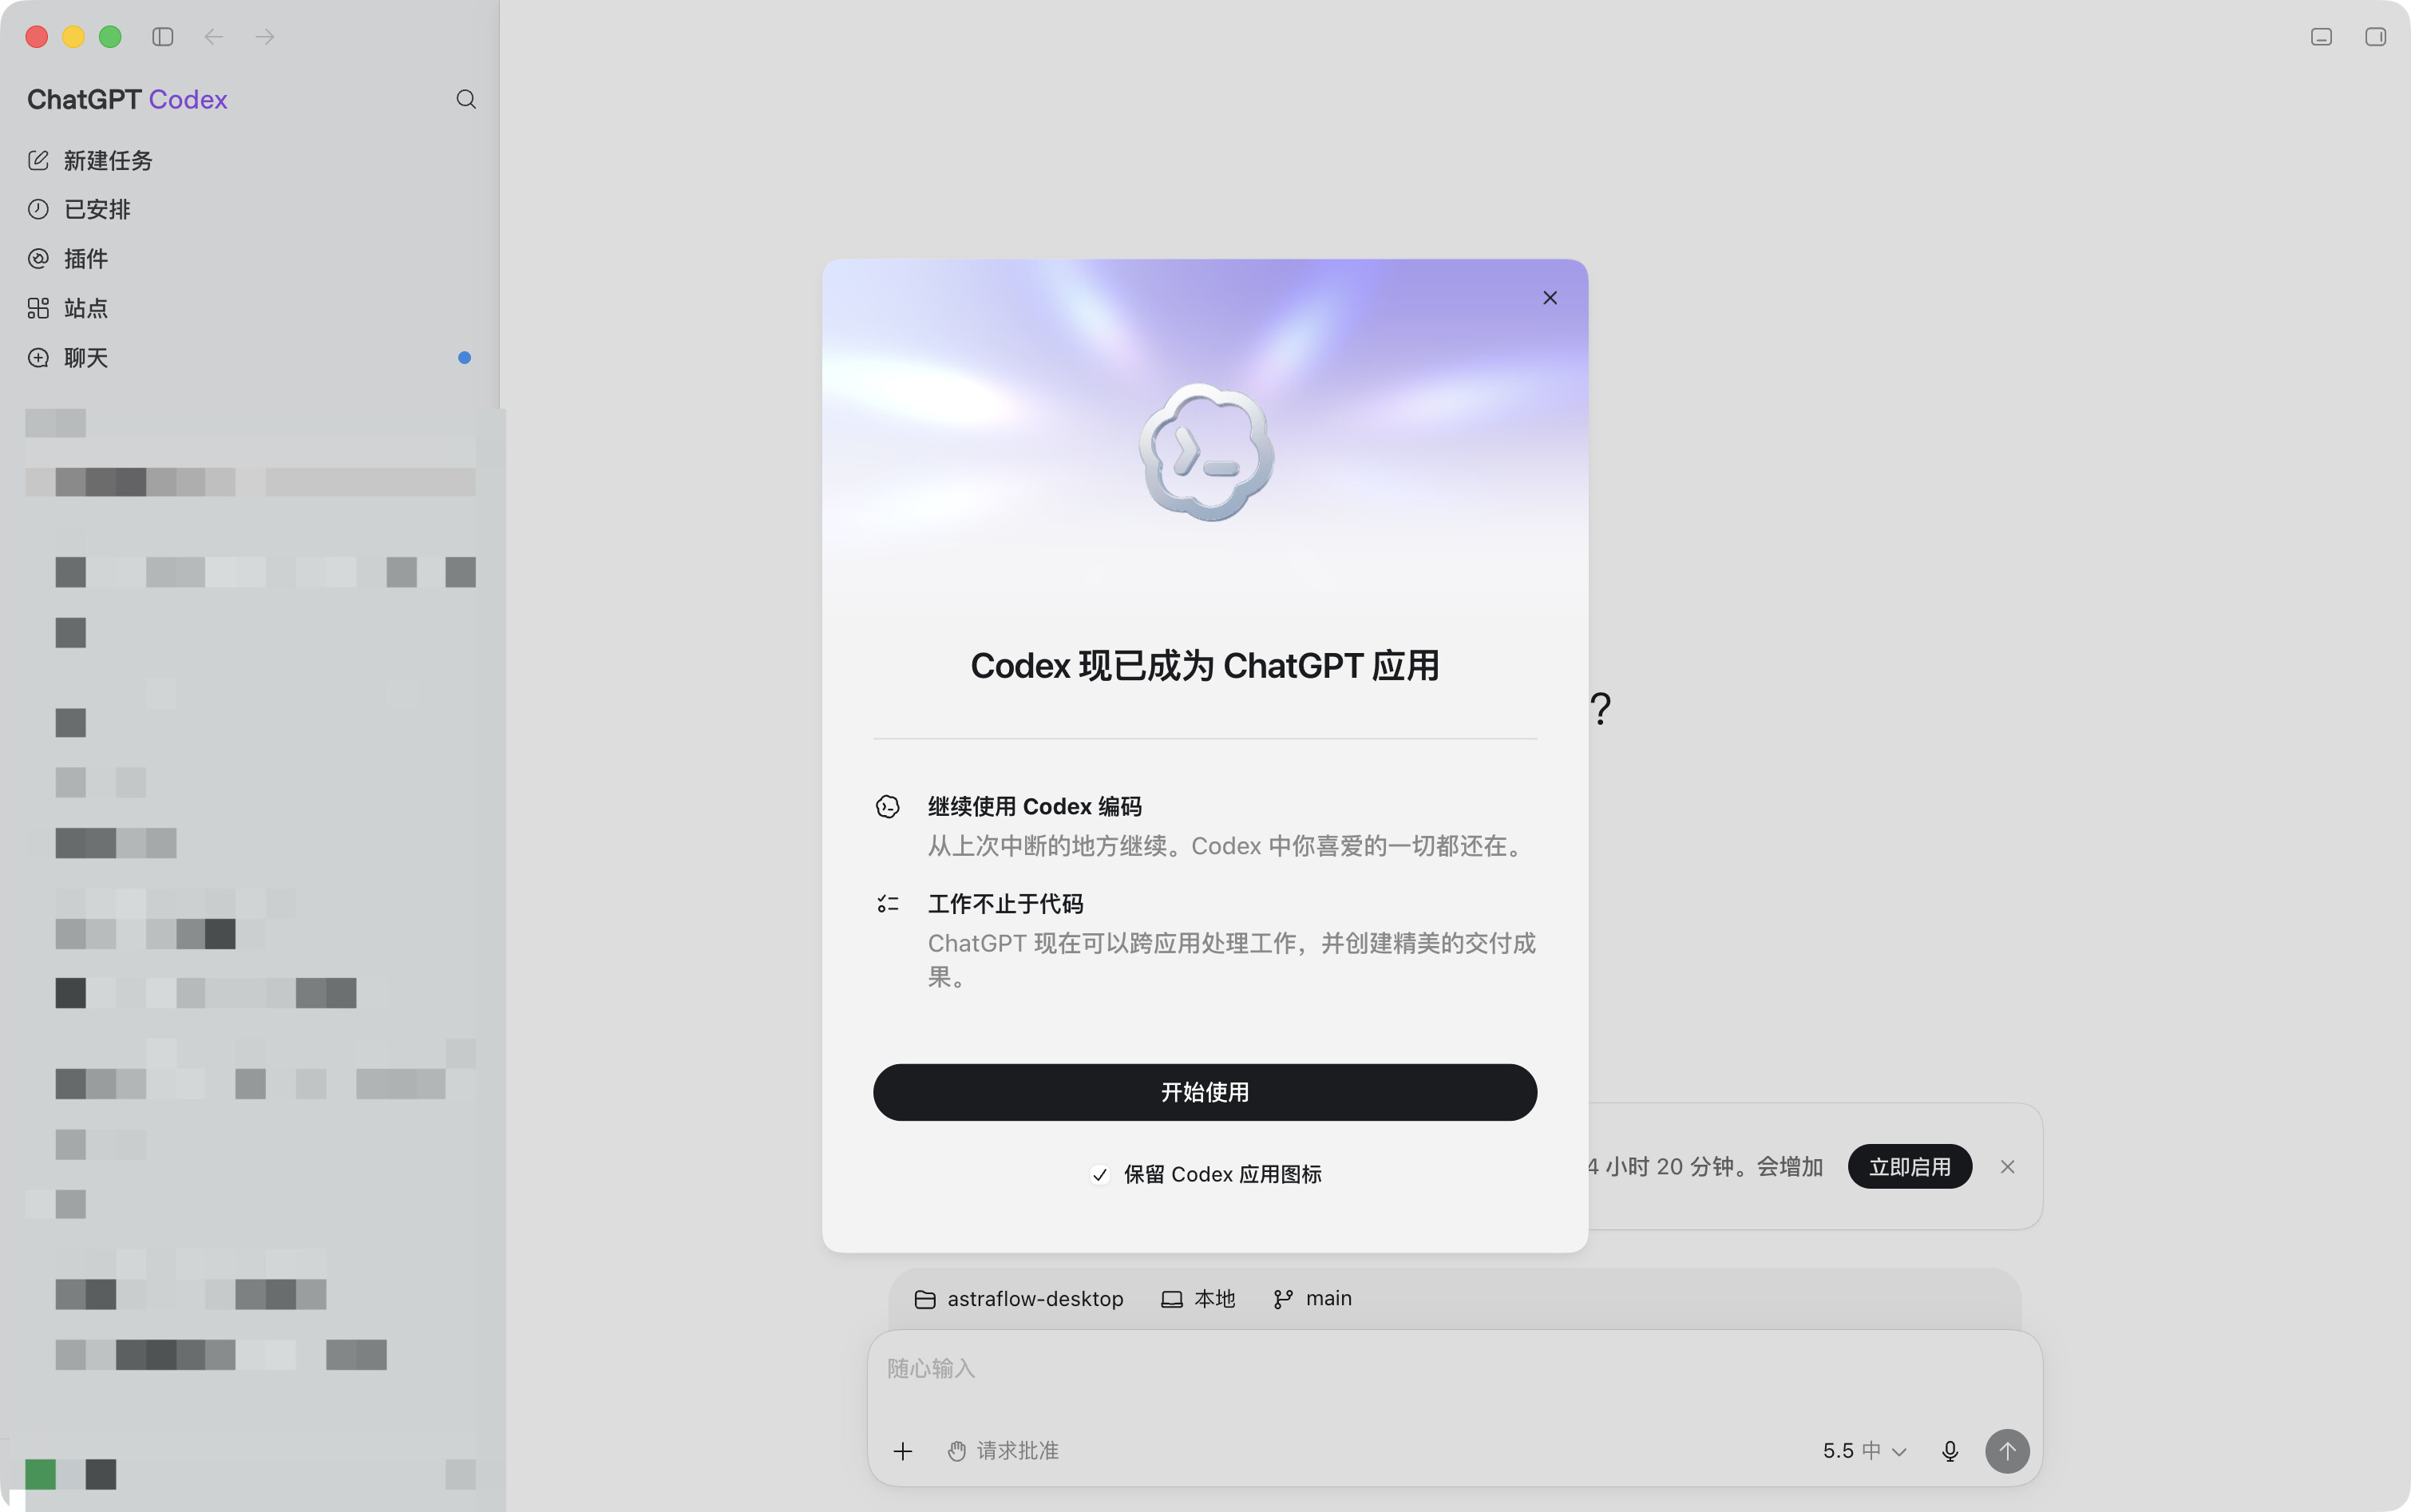Go forward with the right arrow
Image resolution: width=2411 pixels, height=1512 pixels.
265,37
